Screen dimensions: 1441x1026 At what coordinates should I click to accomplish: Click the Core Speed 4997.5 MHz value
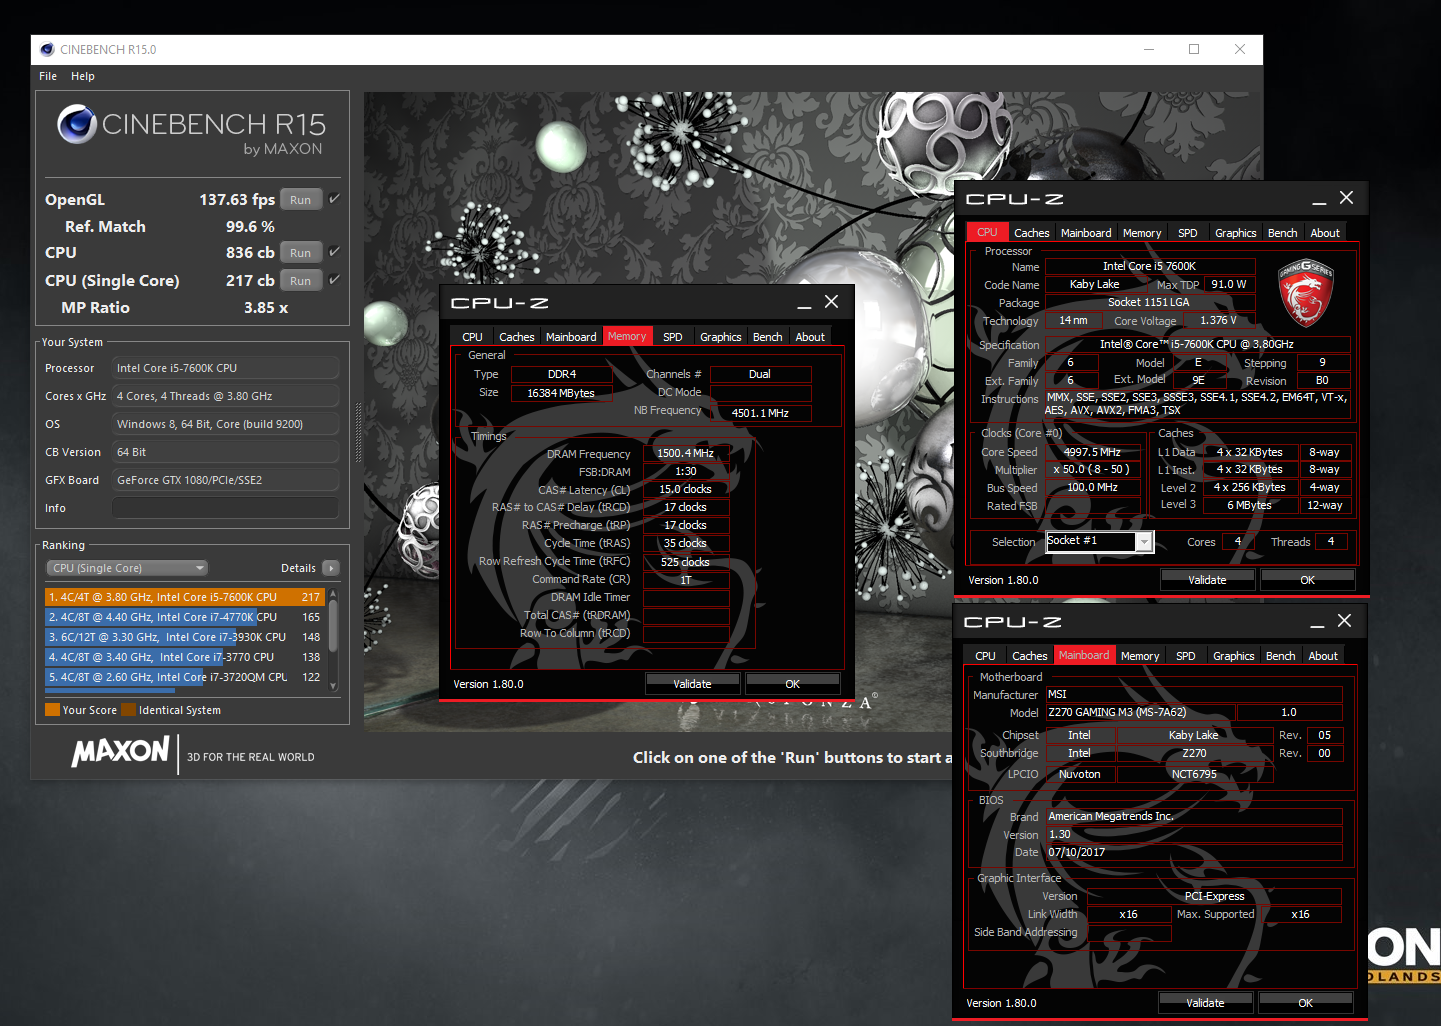[1093, 452]
